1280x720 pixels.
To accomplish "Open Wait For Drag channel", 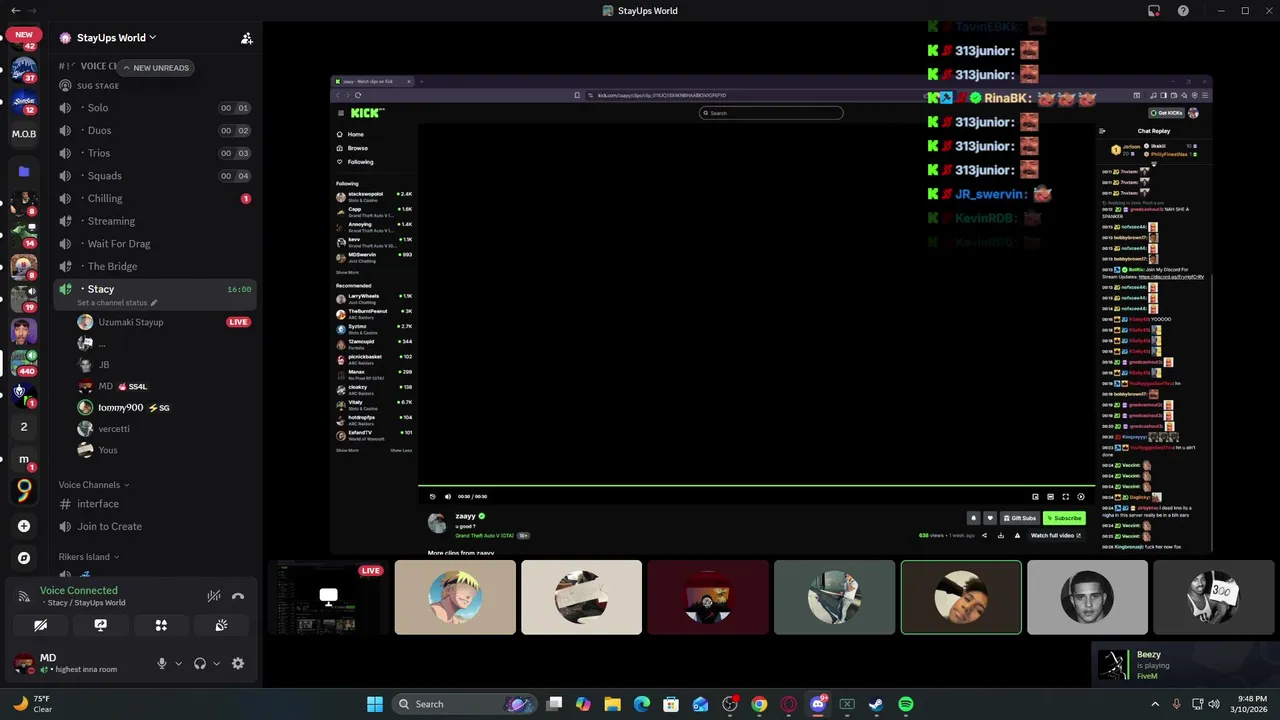I will pyautogui.click(x=156, y=244).
